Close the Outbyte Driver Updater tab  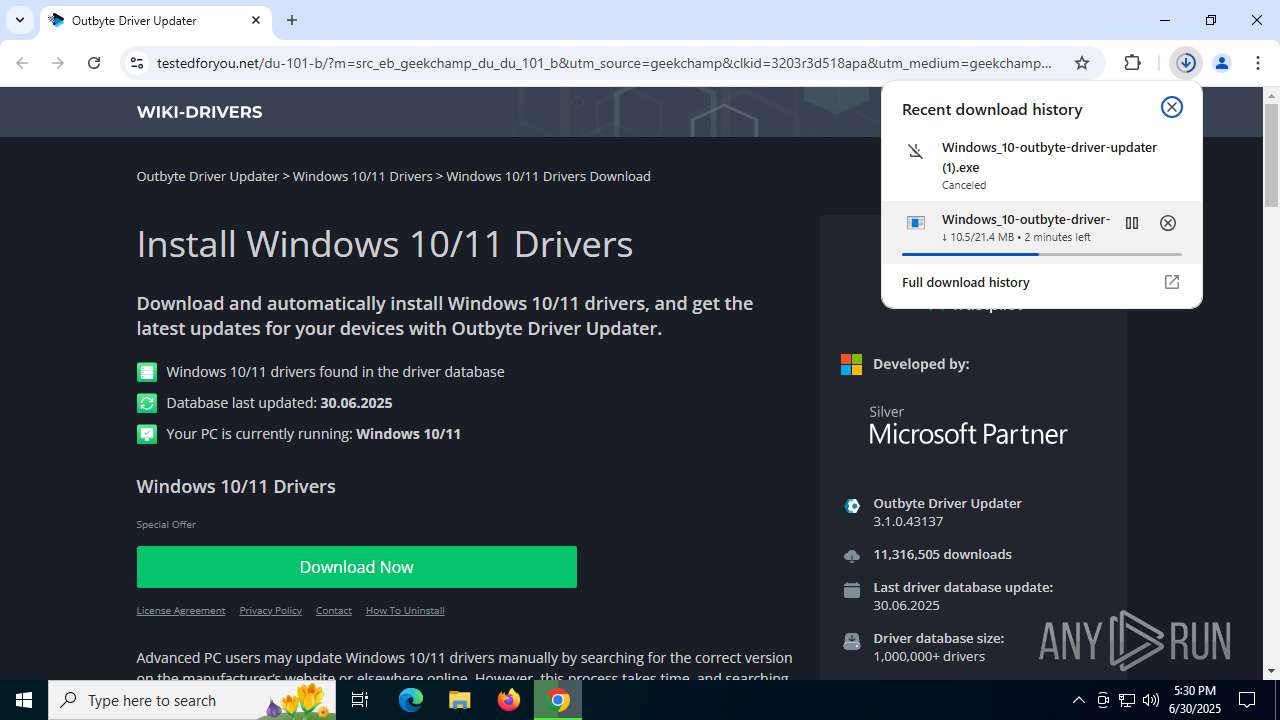click(x=256, y=20)
